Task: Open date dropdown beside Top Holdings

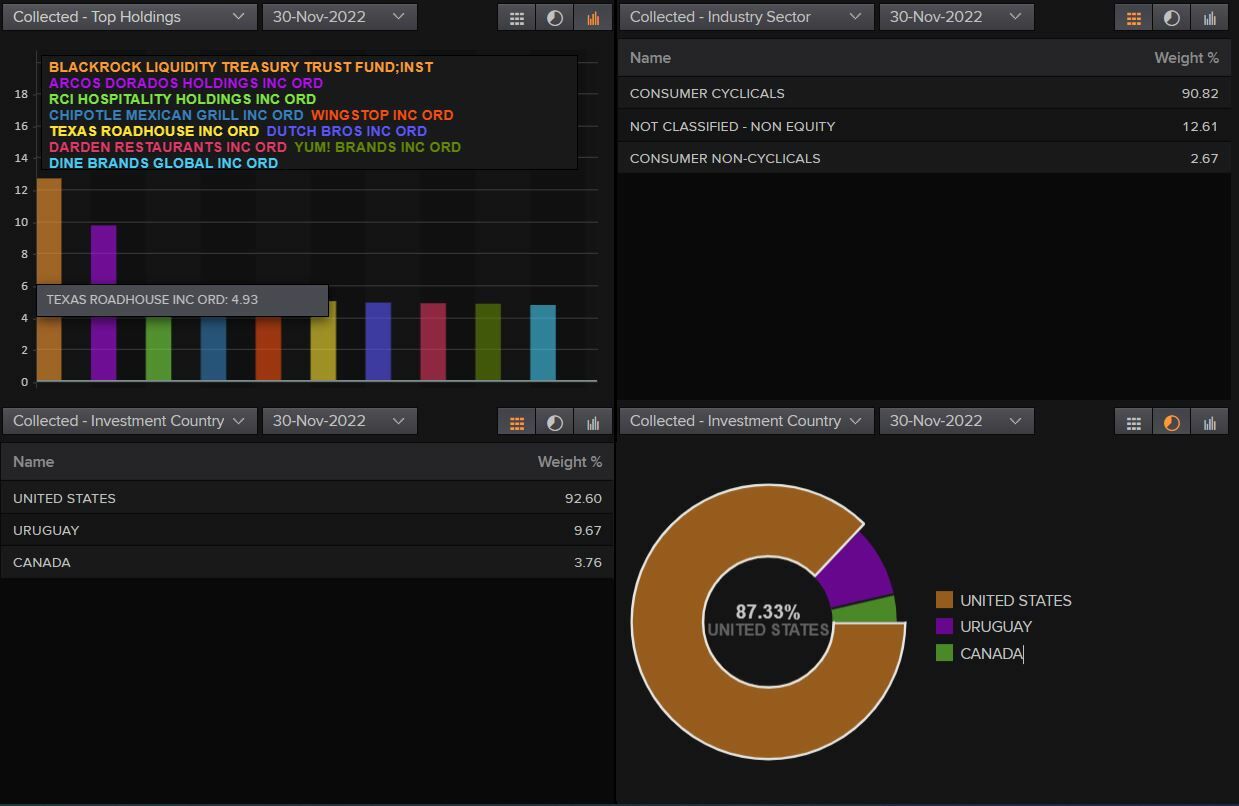Action: [x=338, y=17]
